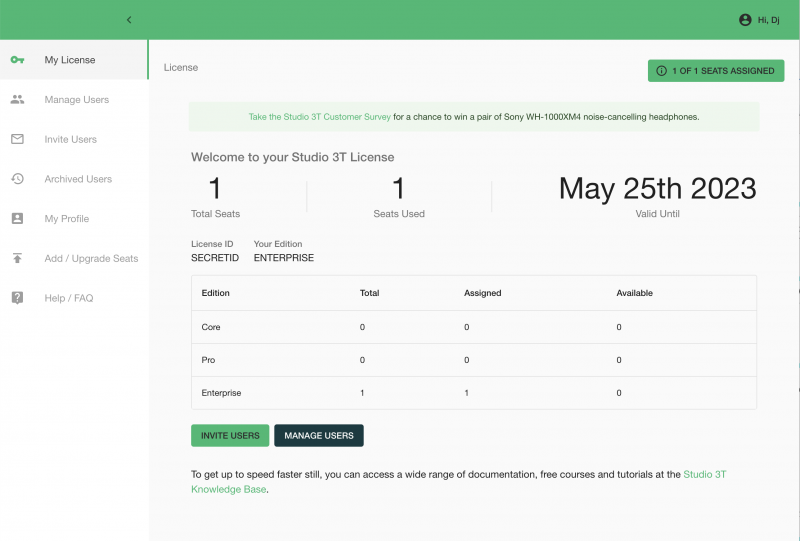
Task: Go to Manage Users in the sidebar
Action: 74,100
